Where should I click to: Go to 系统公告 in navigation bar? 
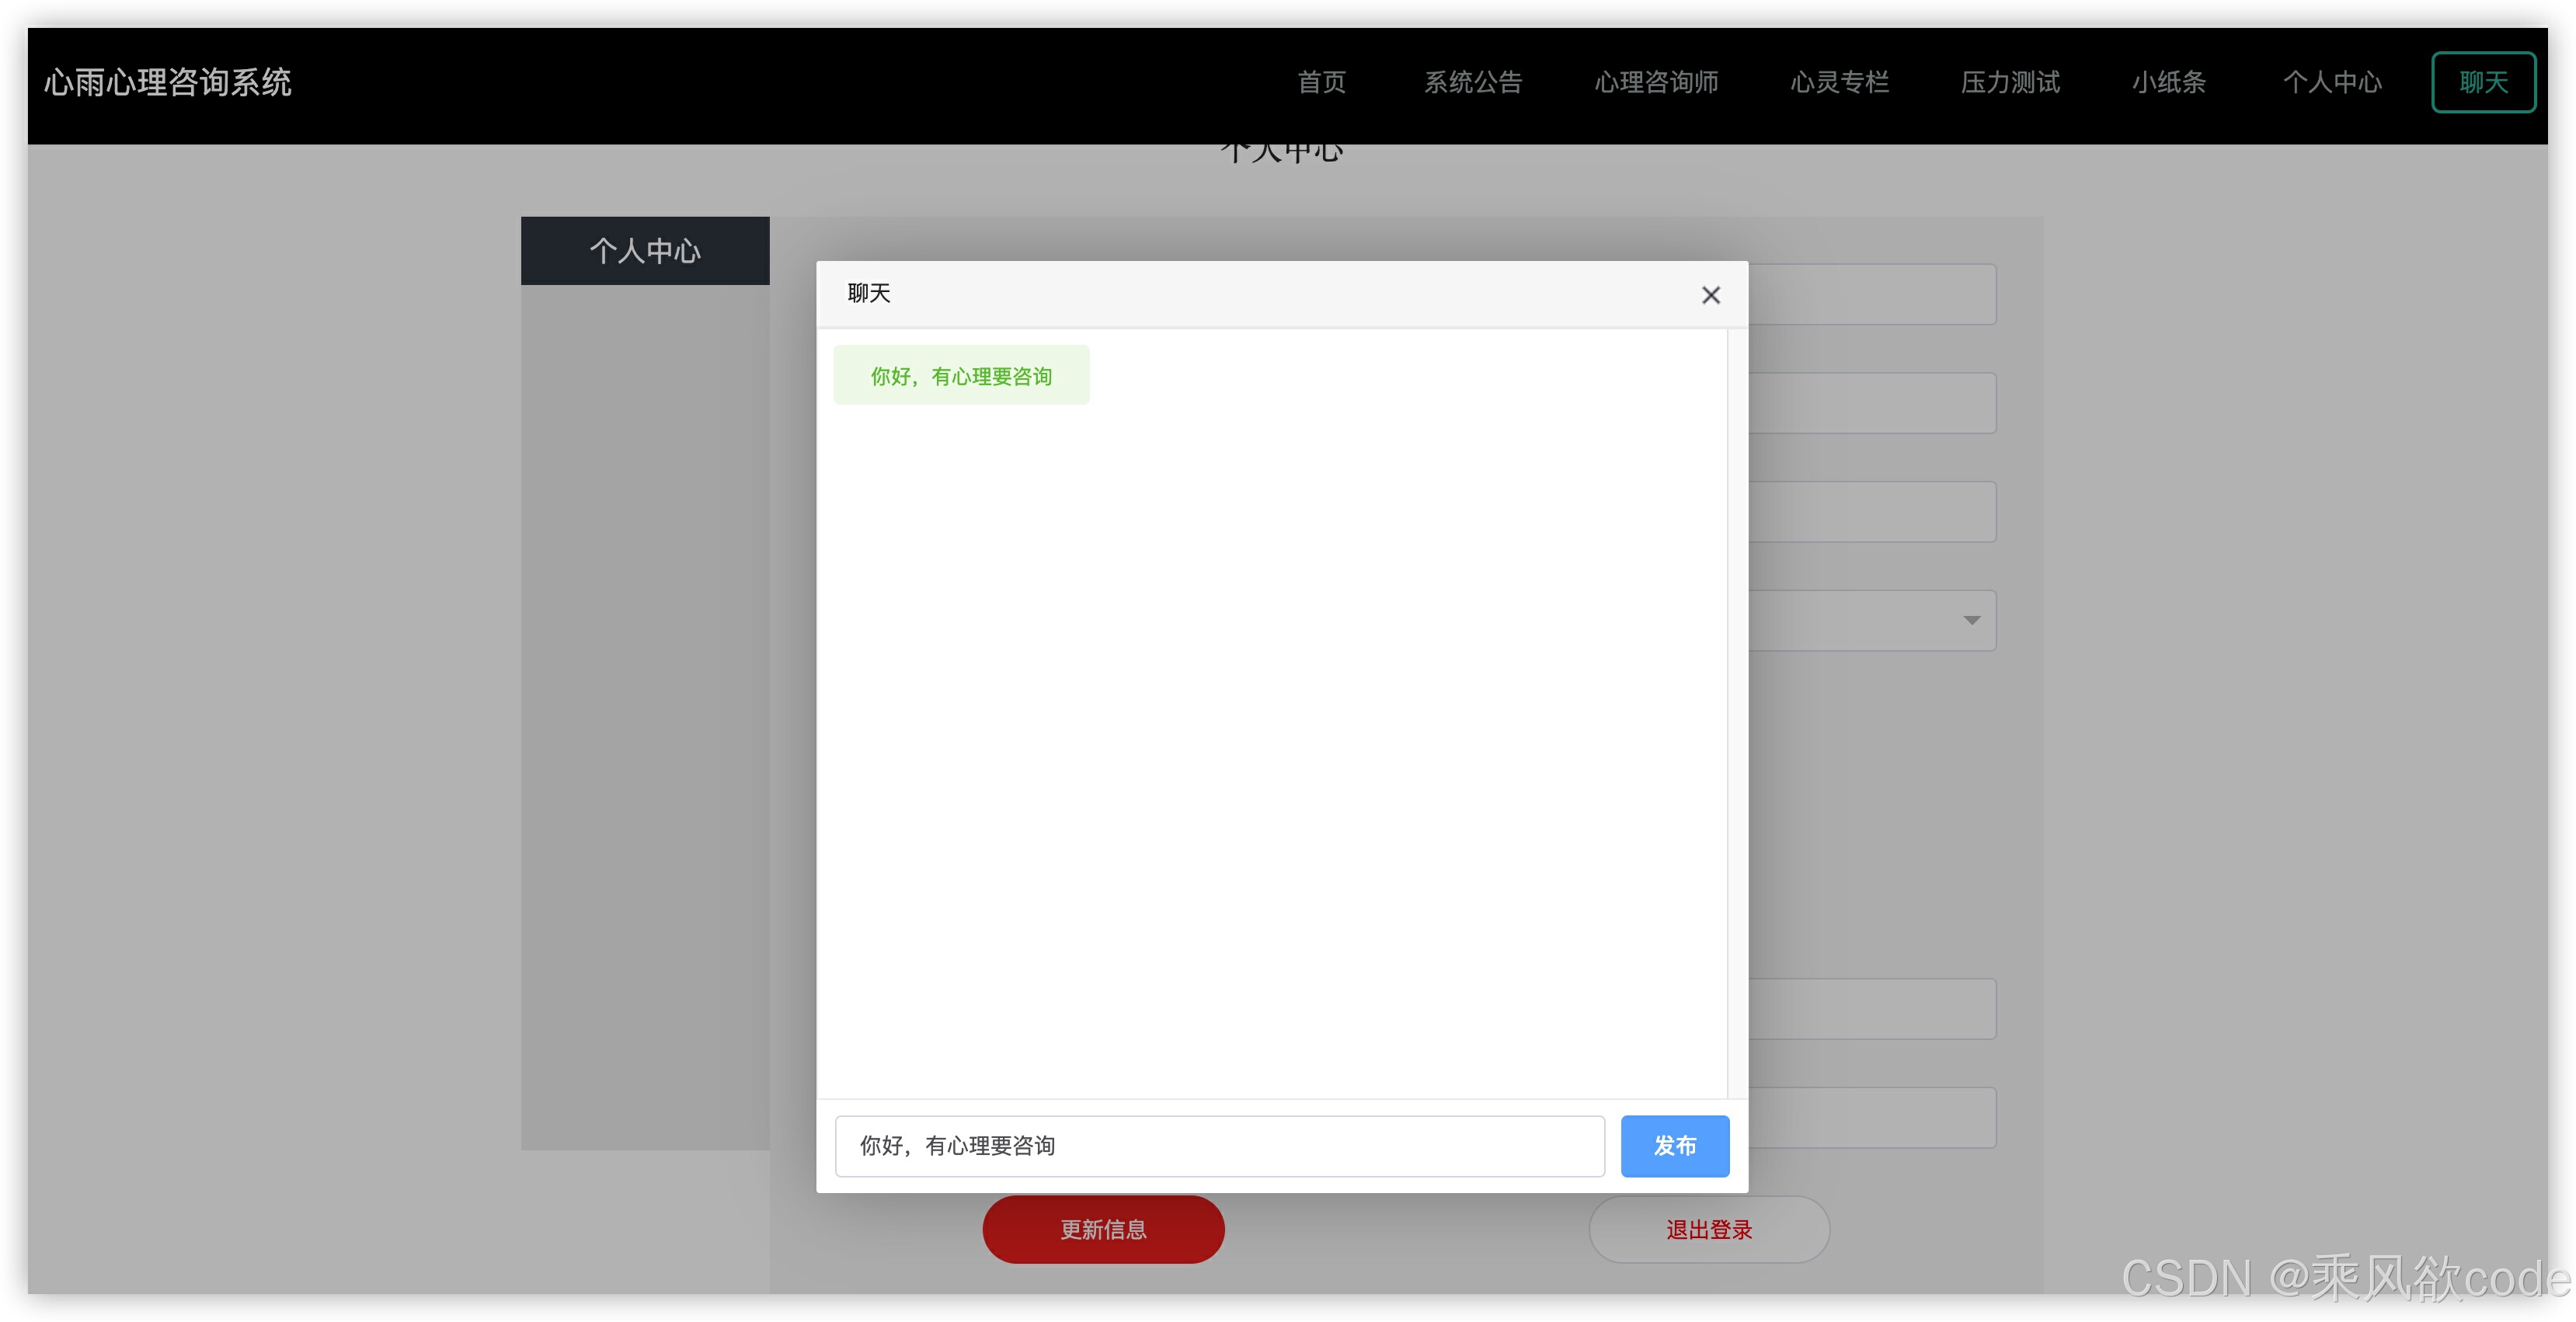click(1472, 82)
